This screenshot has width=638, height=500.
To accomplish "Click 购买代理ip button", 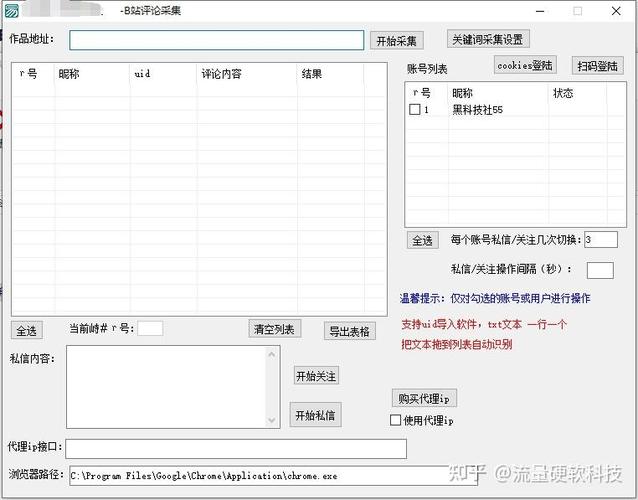I will click(424, 398).
